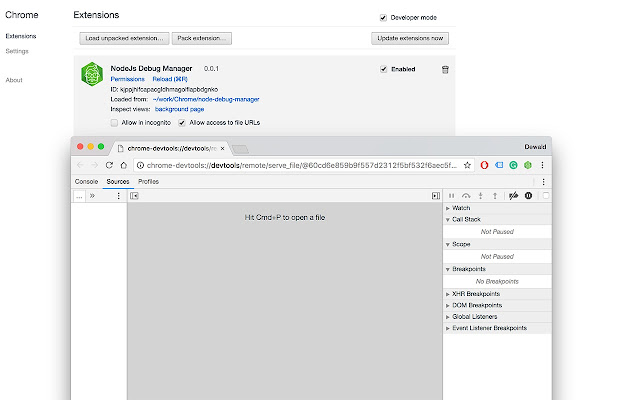This screenshot has width=640, height=400.
Task: Click the Dewald profile name
Action: point(535,147)
